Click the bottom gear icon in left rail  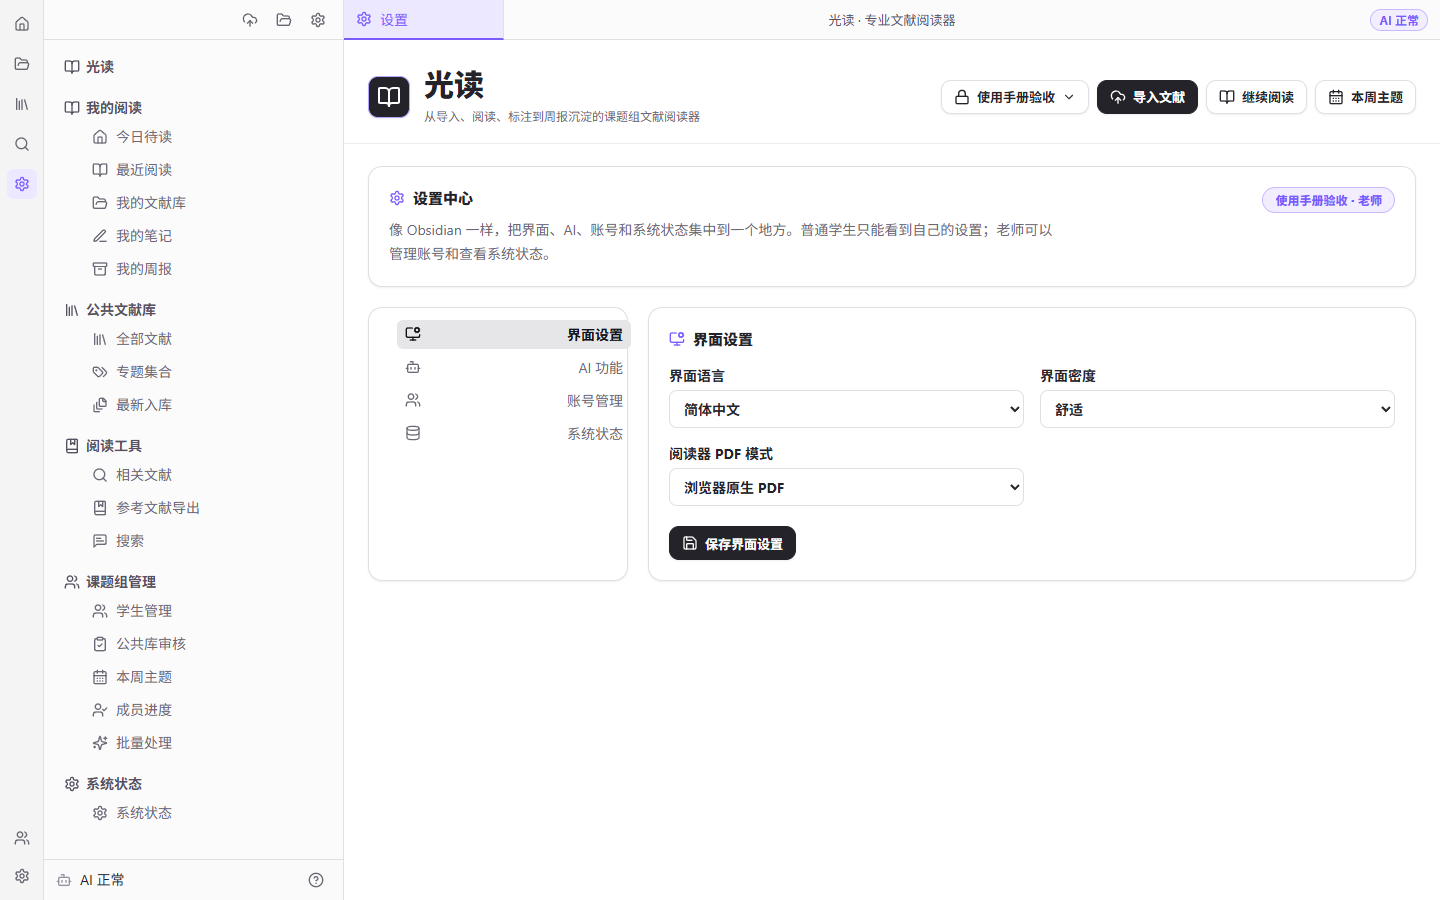tap(22, 876)
